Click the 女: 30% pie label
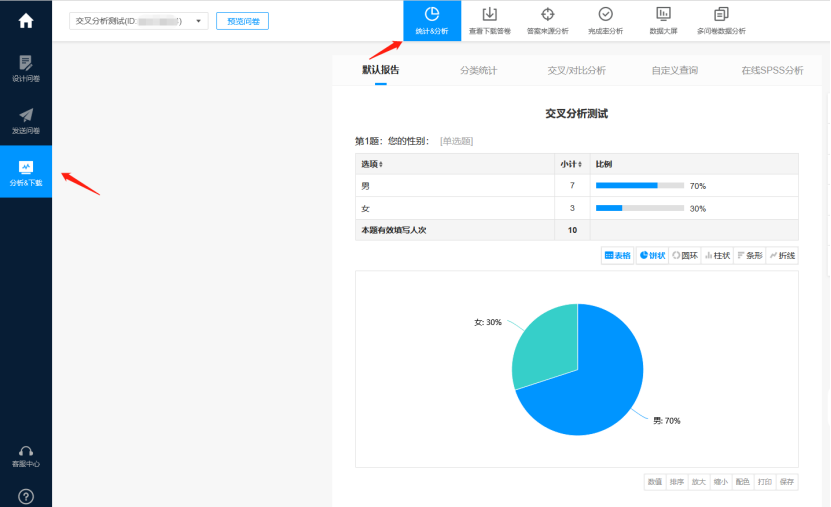This screenshot has height=507, width=831. point(488,322)
